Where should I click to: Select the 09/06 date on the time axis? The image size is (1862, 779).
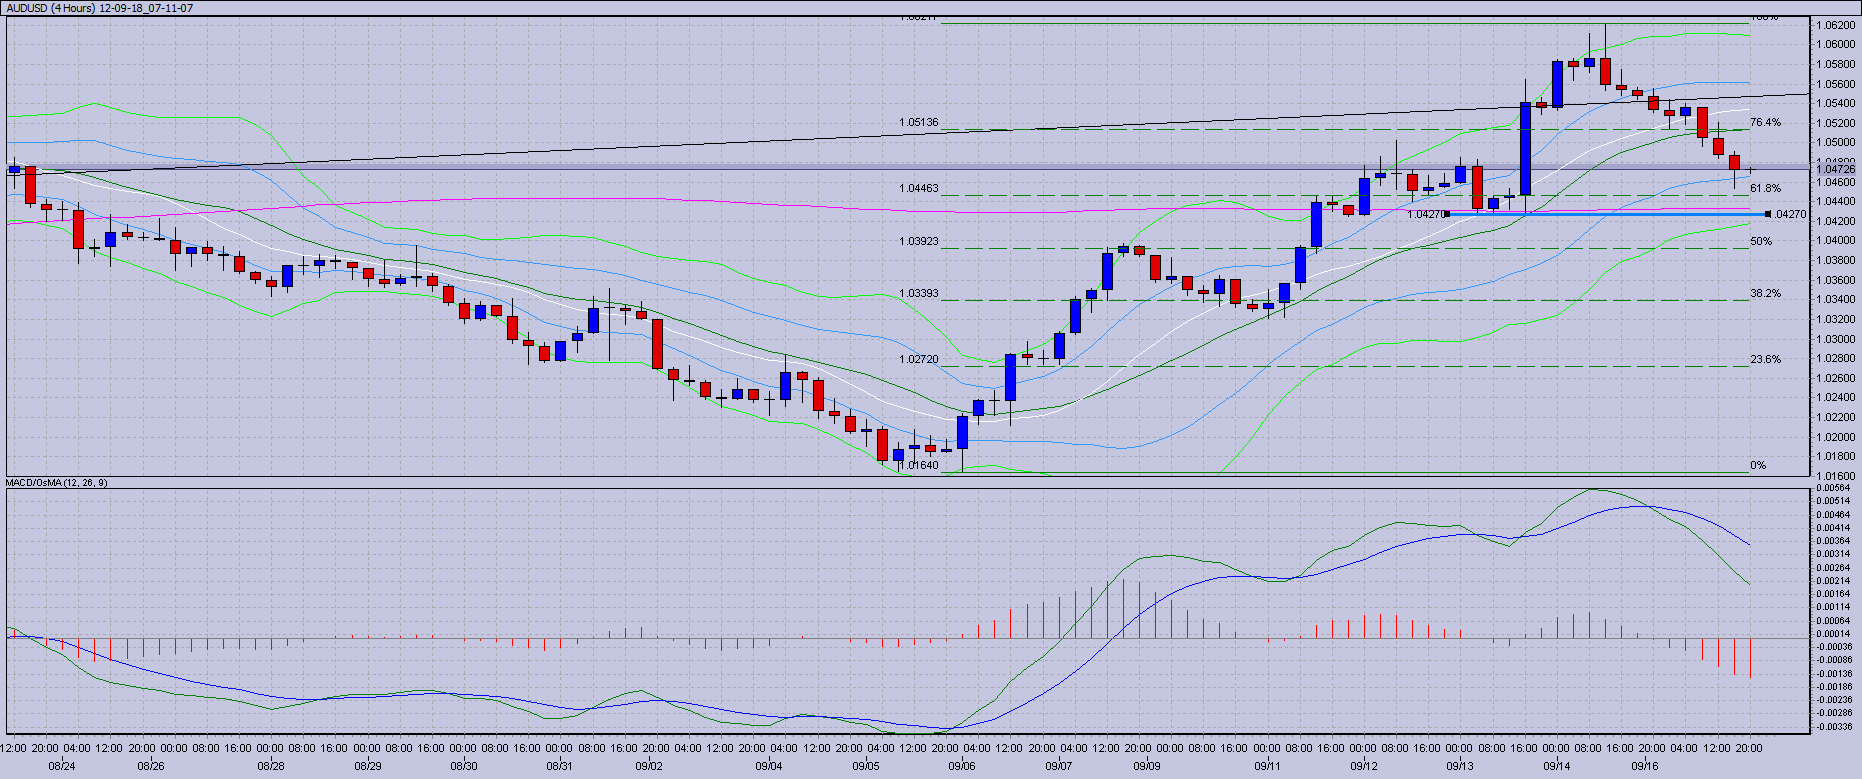pos(961,767)
